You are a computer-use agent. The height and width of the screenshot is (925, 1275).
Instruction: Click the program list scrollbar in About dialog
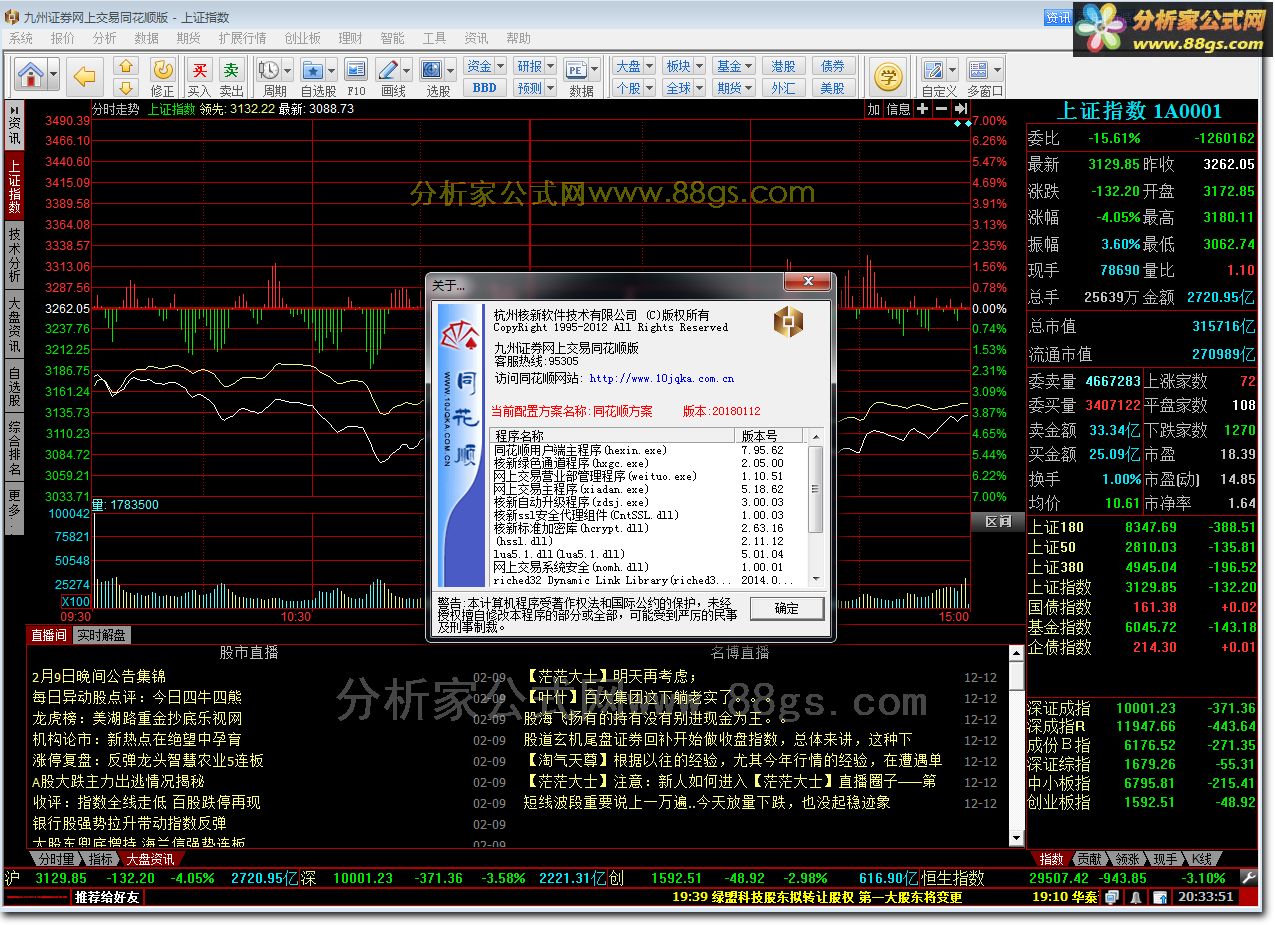pos(816,508)
